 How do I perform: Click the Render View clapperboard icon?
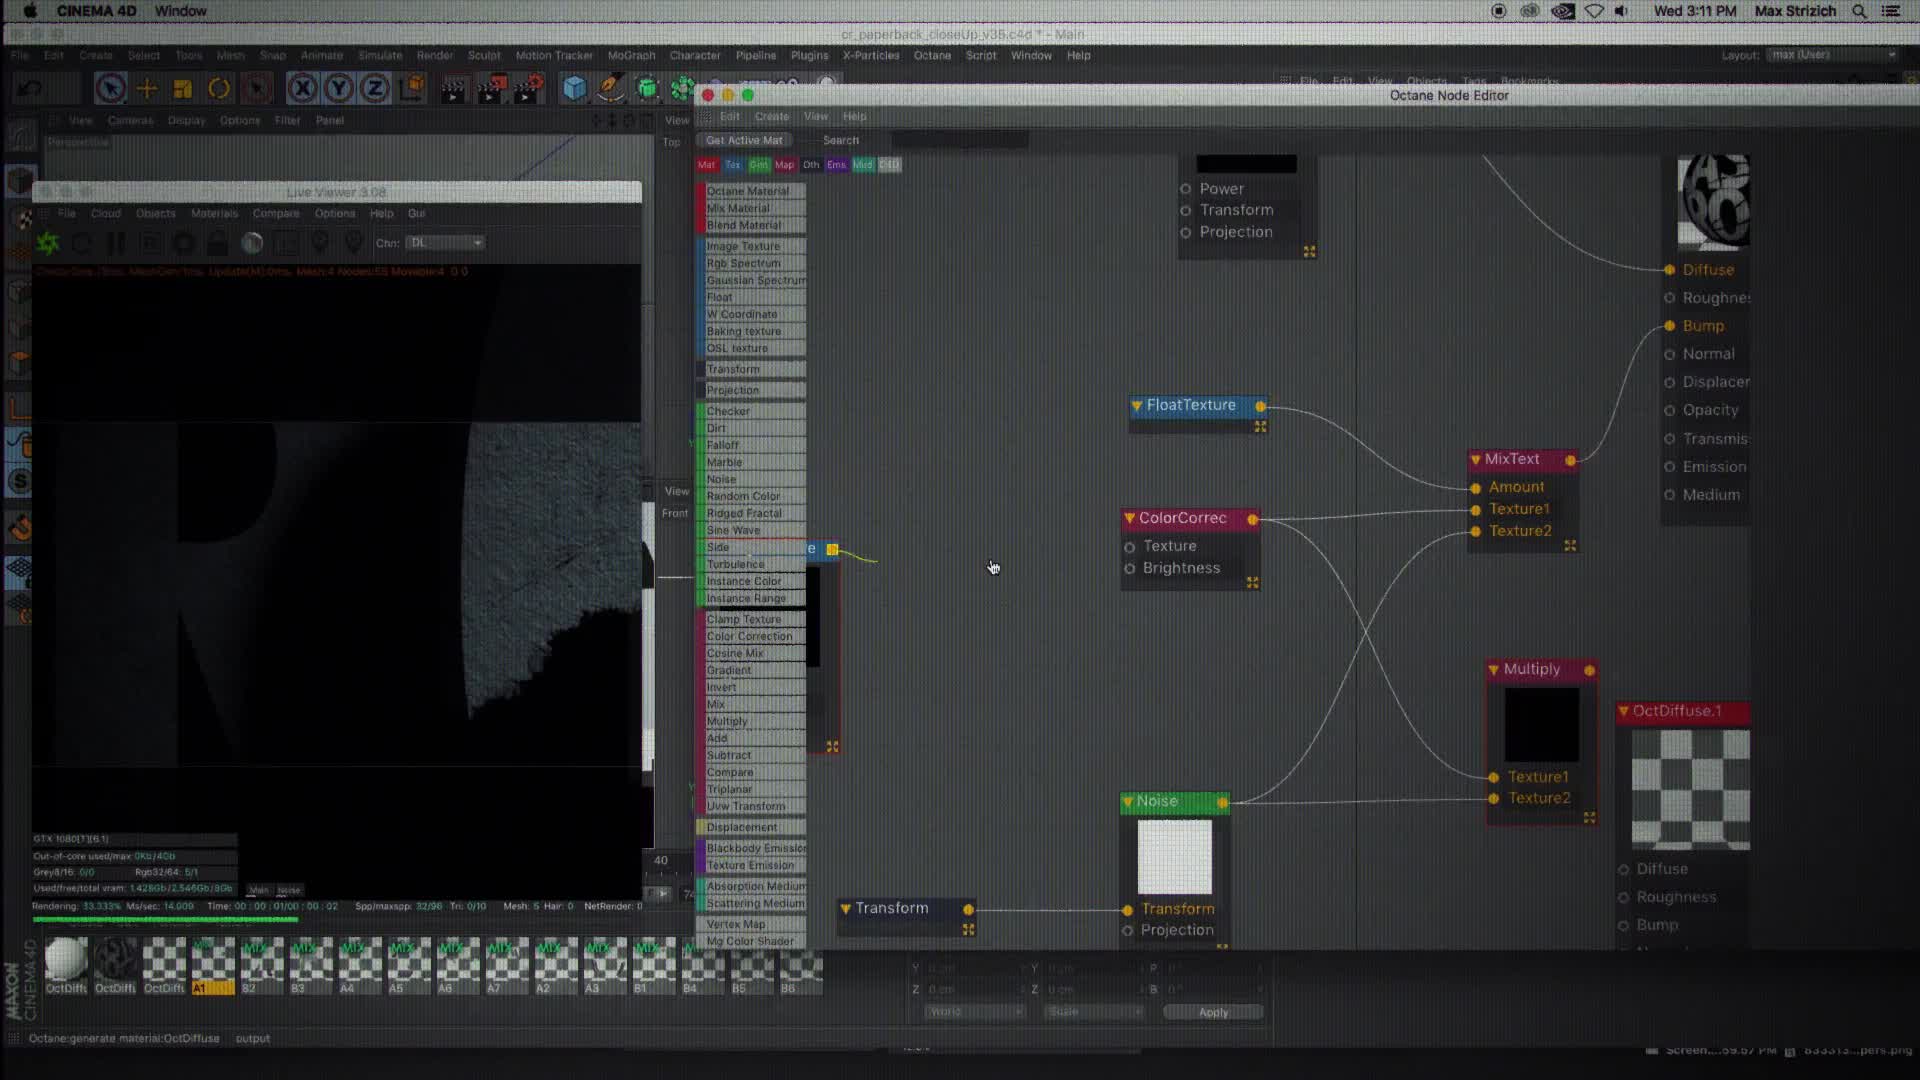coord(453,90)
